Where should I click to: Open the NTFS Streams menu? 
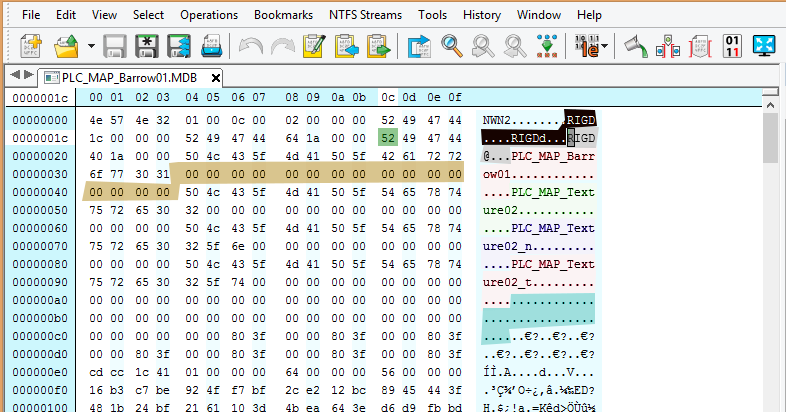365,15
